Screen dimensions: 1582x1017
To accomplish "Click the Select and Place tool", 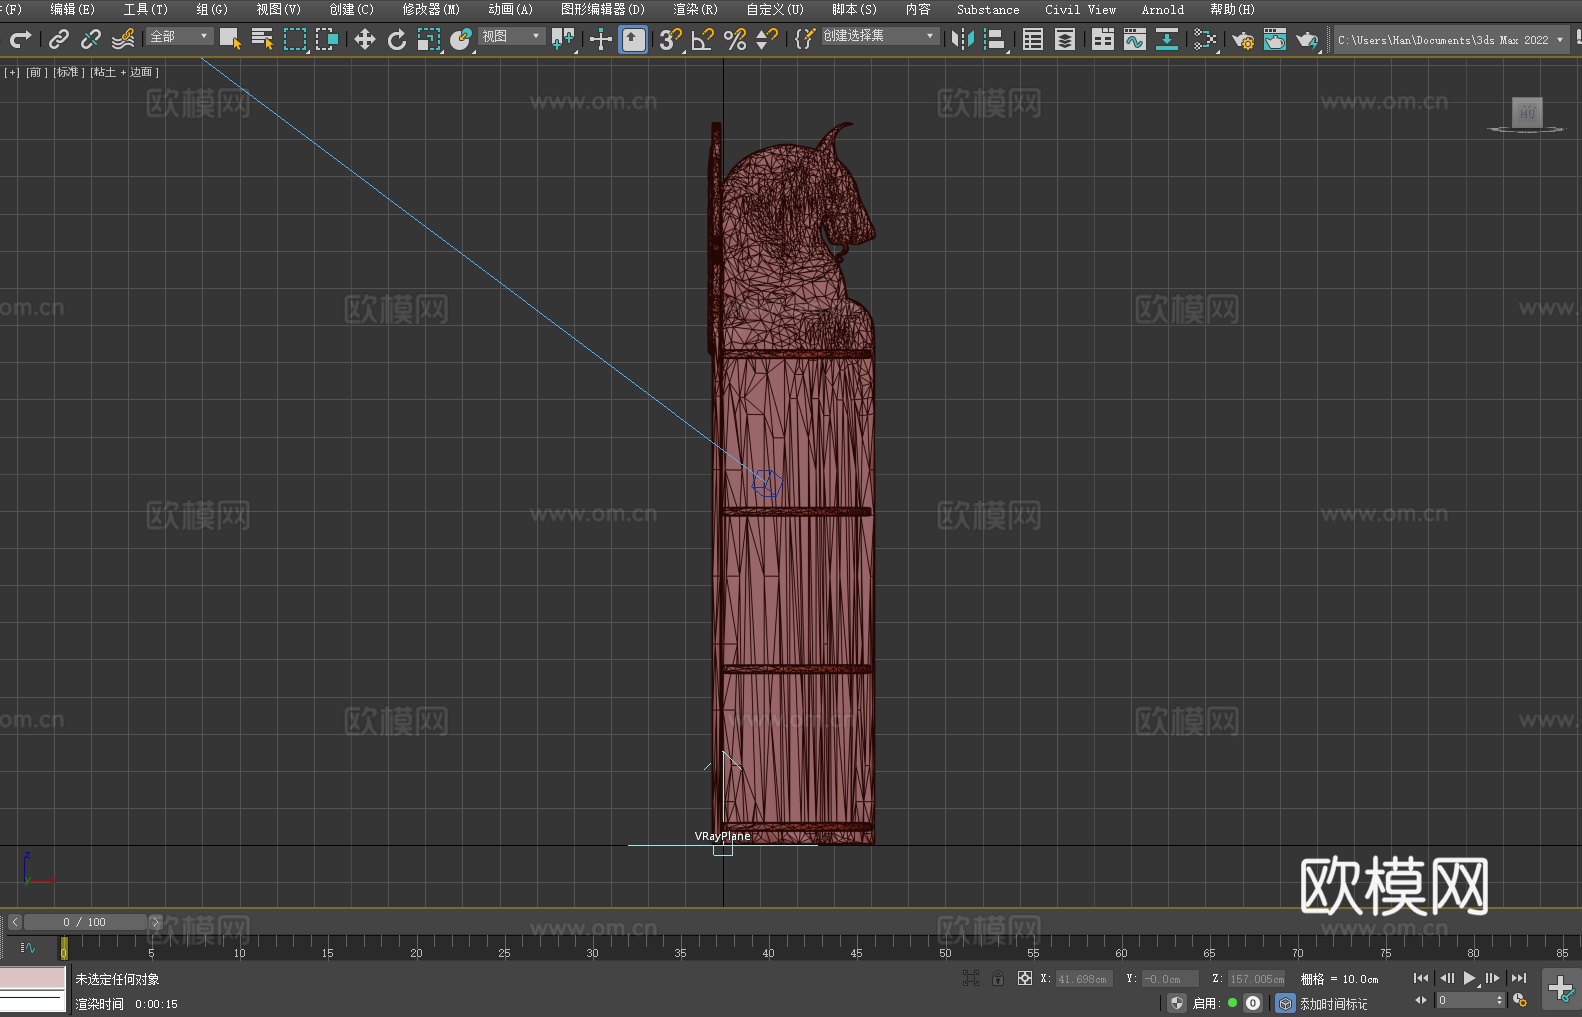I will pyautogui.click(x=461, y=39).
